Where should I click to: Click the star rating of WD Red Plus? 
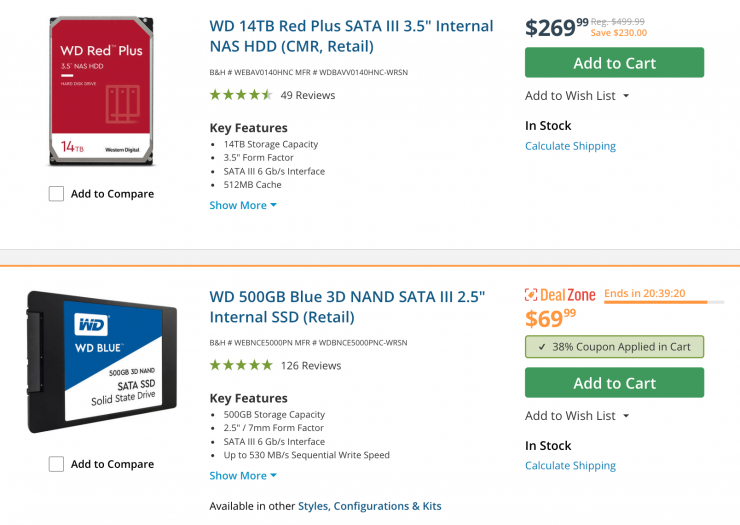pos(240,95)
